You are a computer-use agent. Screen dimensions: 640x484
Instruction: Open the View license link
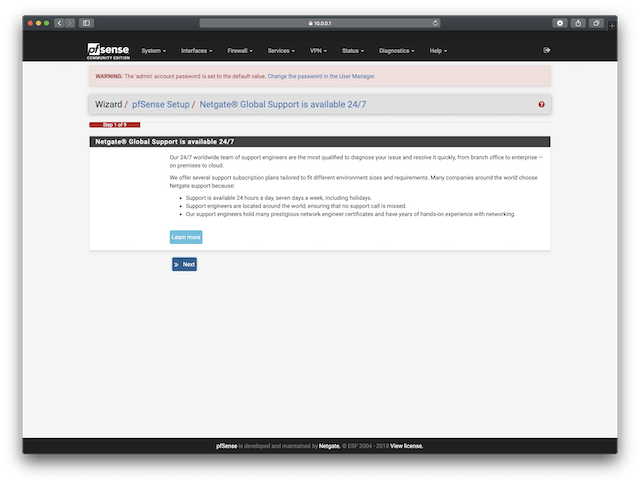click(x=407, y=446)
